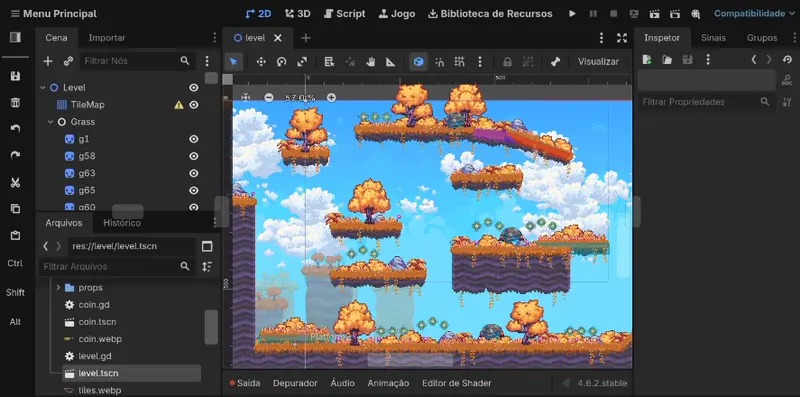800x397 pixels.
Task: Open the Áudio bottom panel
Action: click(342, 383)
